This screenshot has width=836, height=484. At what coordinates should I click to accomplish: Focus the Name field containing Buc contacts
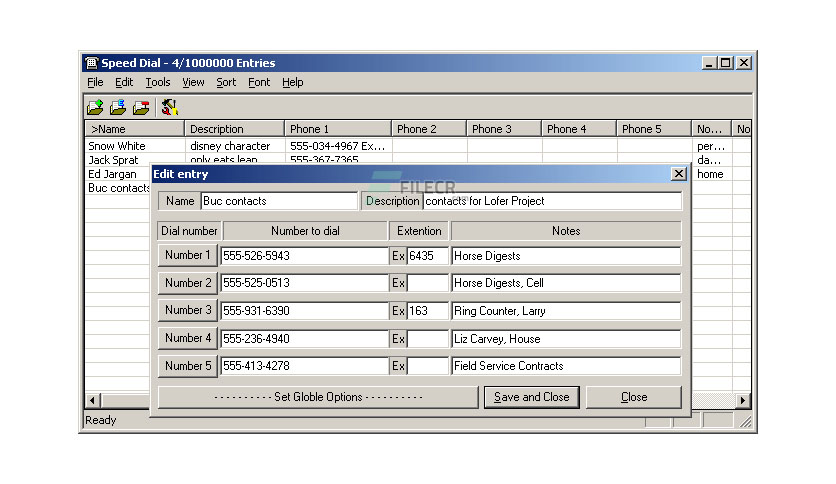[279, 201]
